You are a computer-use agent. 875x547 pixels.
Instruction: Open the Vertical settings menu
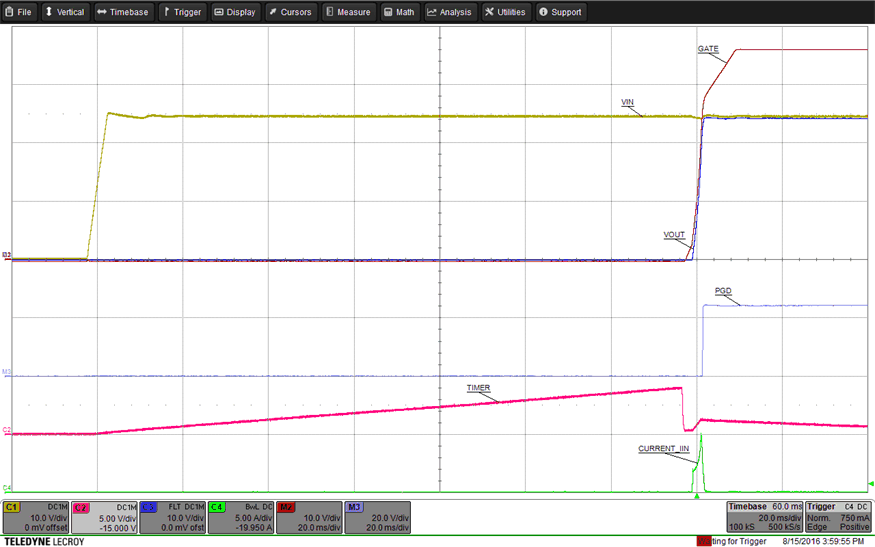click(x=65, y=12)
